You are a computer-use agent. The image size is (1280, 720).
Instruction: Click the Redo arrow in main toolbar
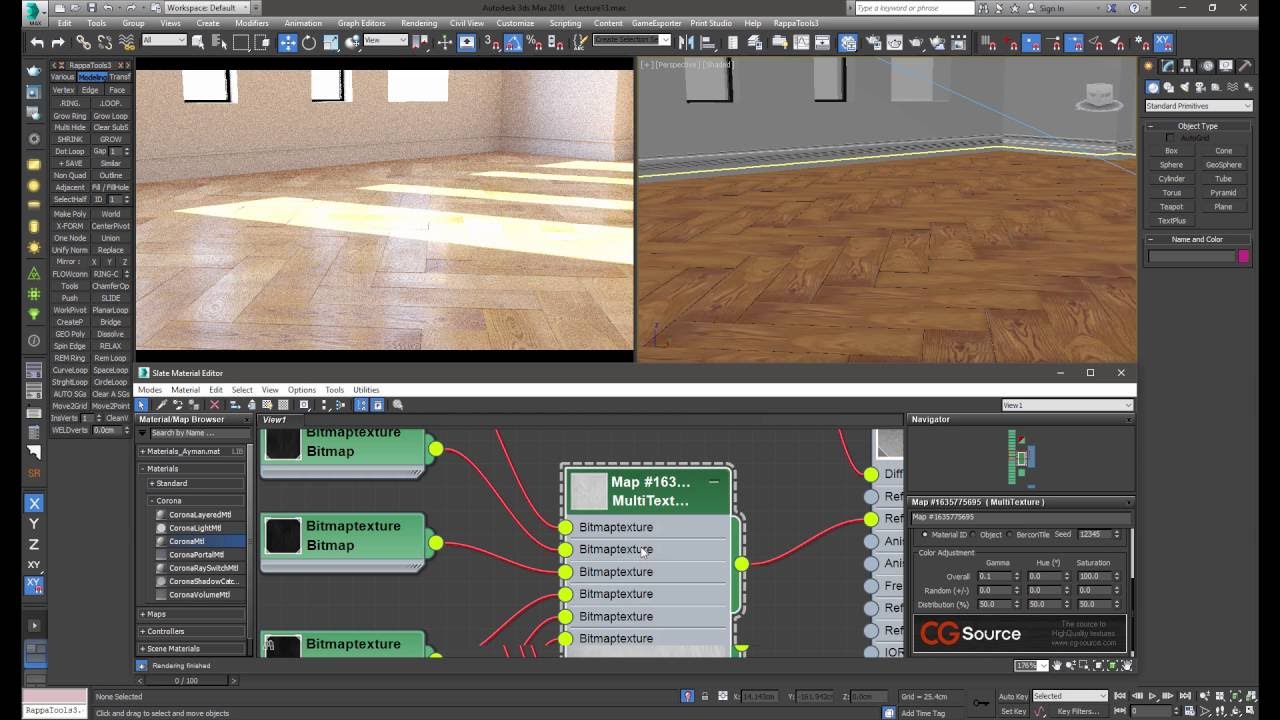click(58, 42)
